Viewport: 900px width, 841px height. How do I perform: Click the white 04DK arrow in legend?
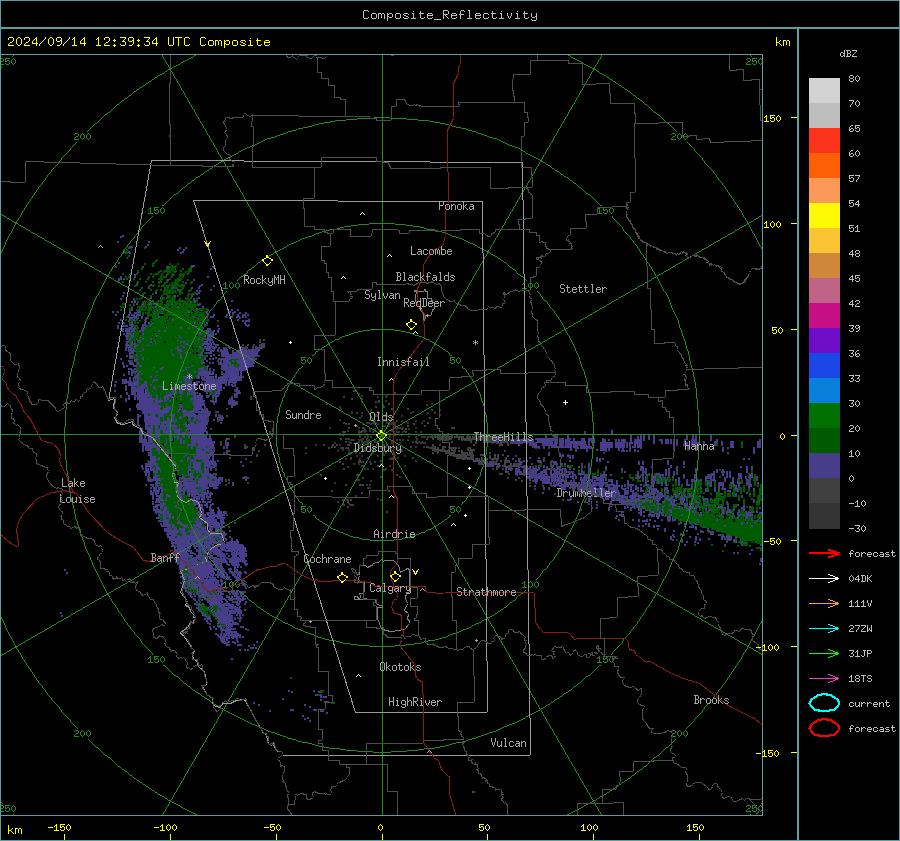[824, 578]
